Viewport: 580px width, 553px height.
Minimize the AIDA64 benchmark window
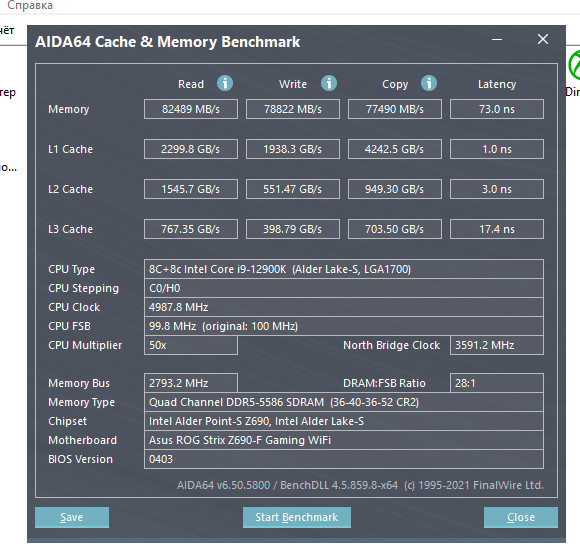(x=497, y=39)
